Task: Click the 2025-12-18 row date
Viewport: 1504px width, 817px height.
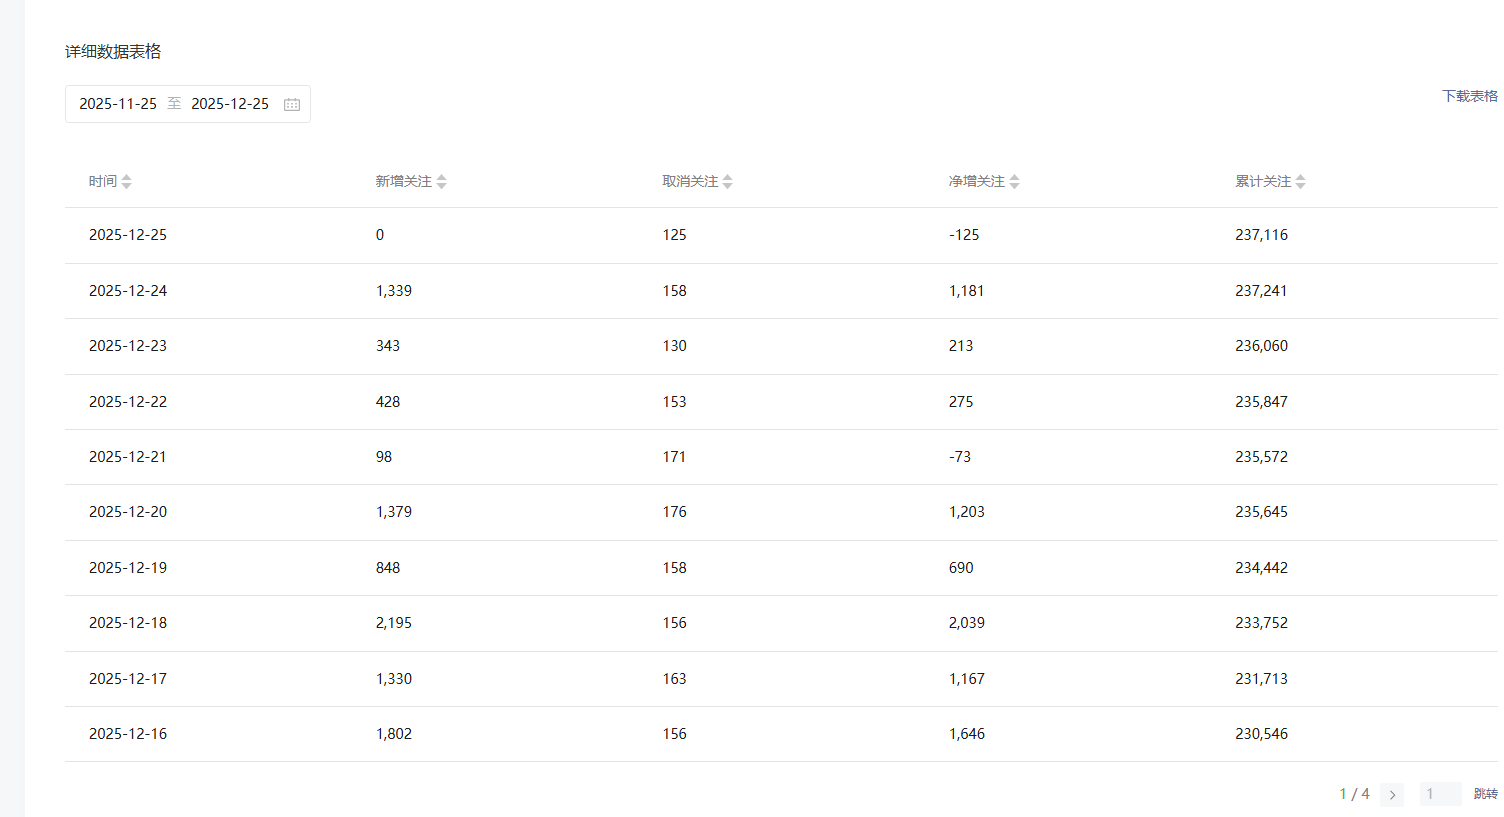Action: (x=128, y=623)
